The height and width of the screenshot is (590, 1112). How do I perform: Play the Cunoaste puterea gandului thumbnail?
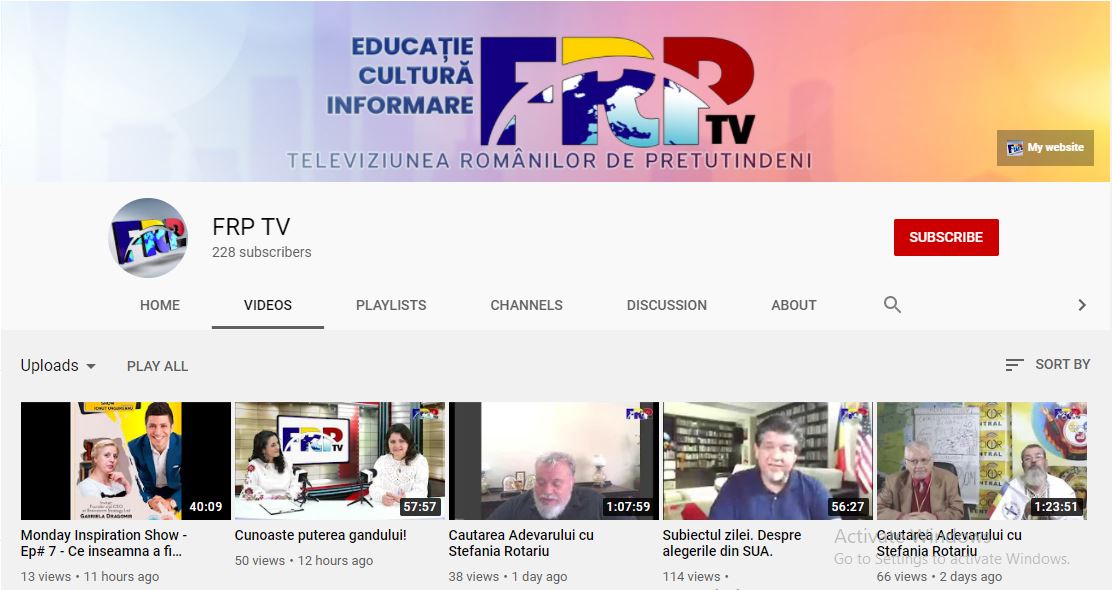(340, 461)
